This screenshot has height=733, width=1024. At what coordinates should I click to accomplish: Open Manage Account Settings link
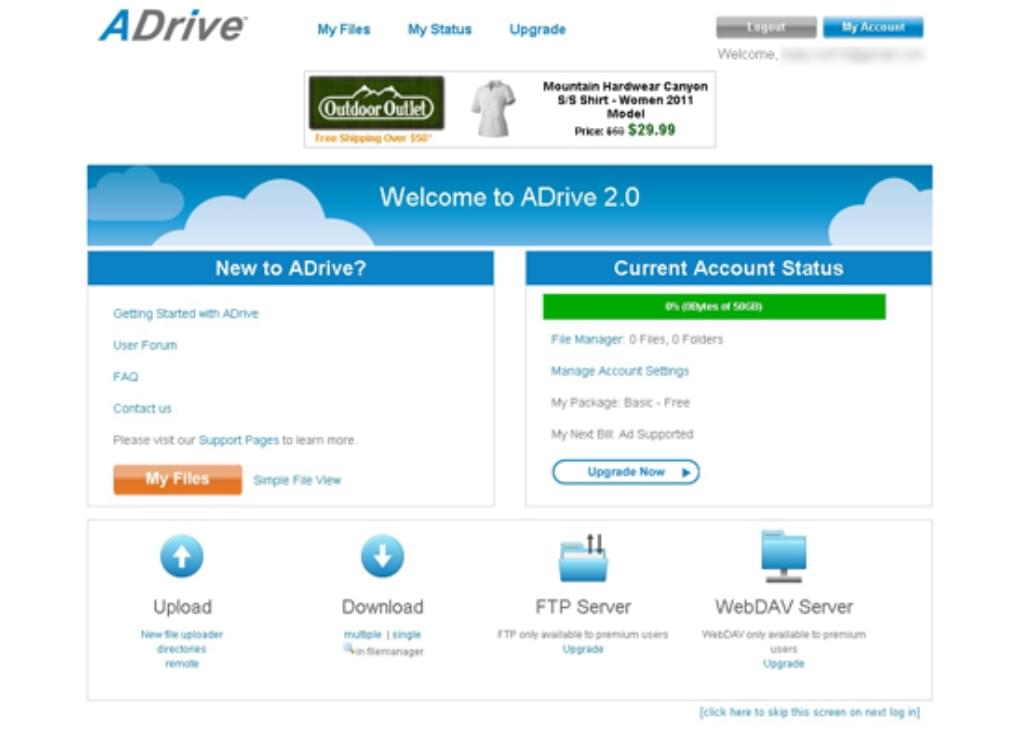tap(620, 371)
